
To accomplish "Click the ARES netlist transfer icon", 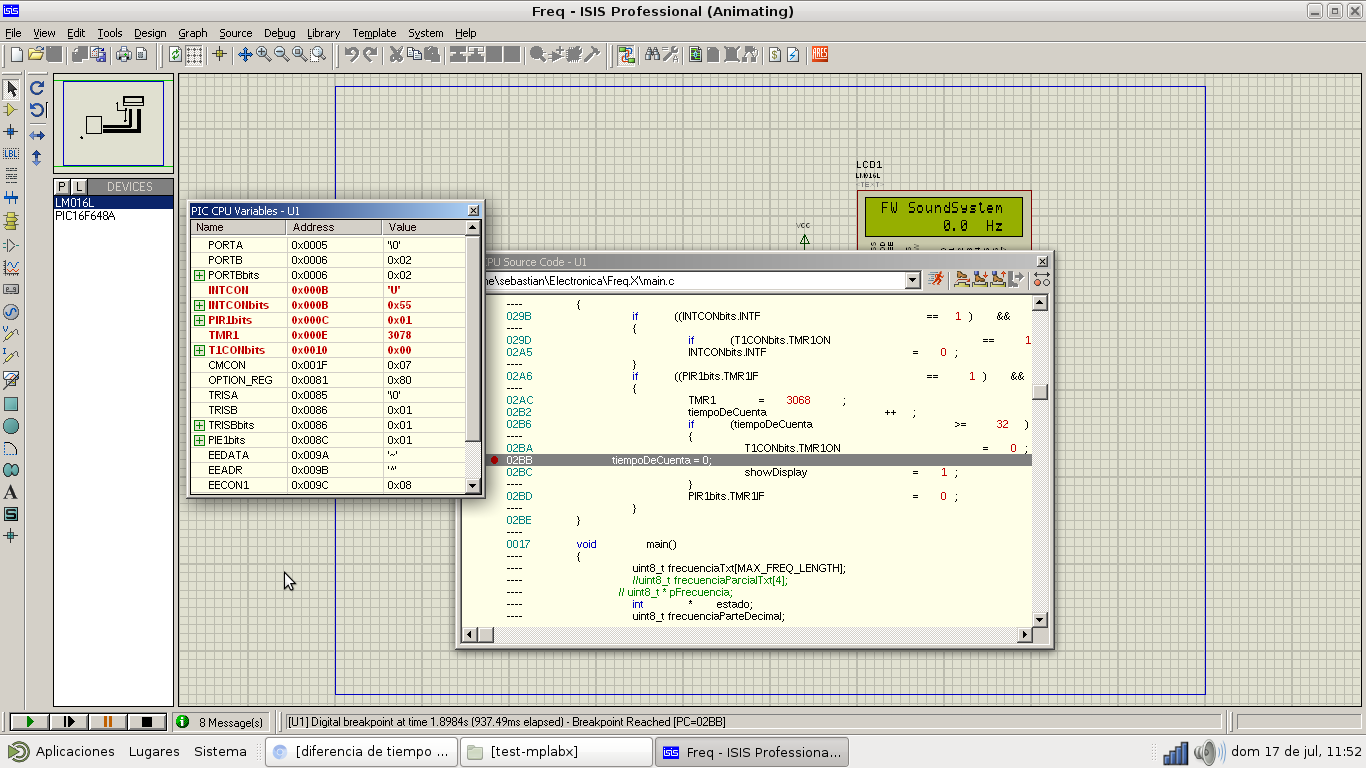I will point(820,54).
